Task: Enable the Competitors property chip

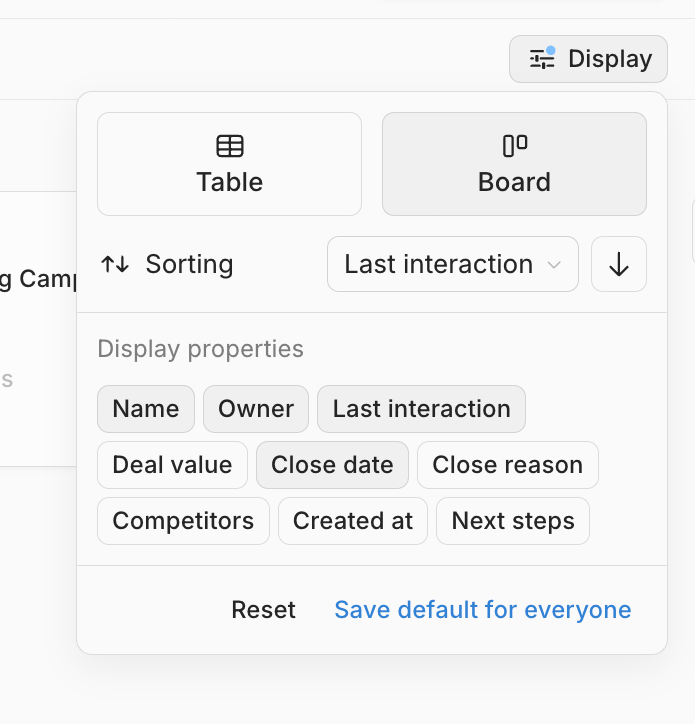Action: pyautogui.click(x=183, y=521)
